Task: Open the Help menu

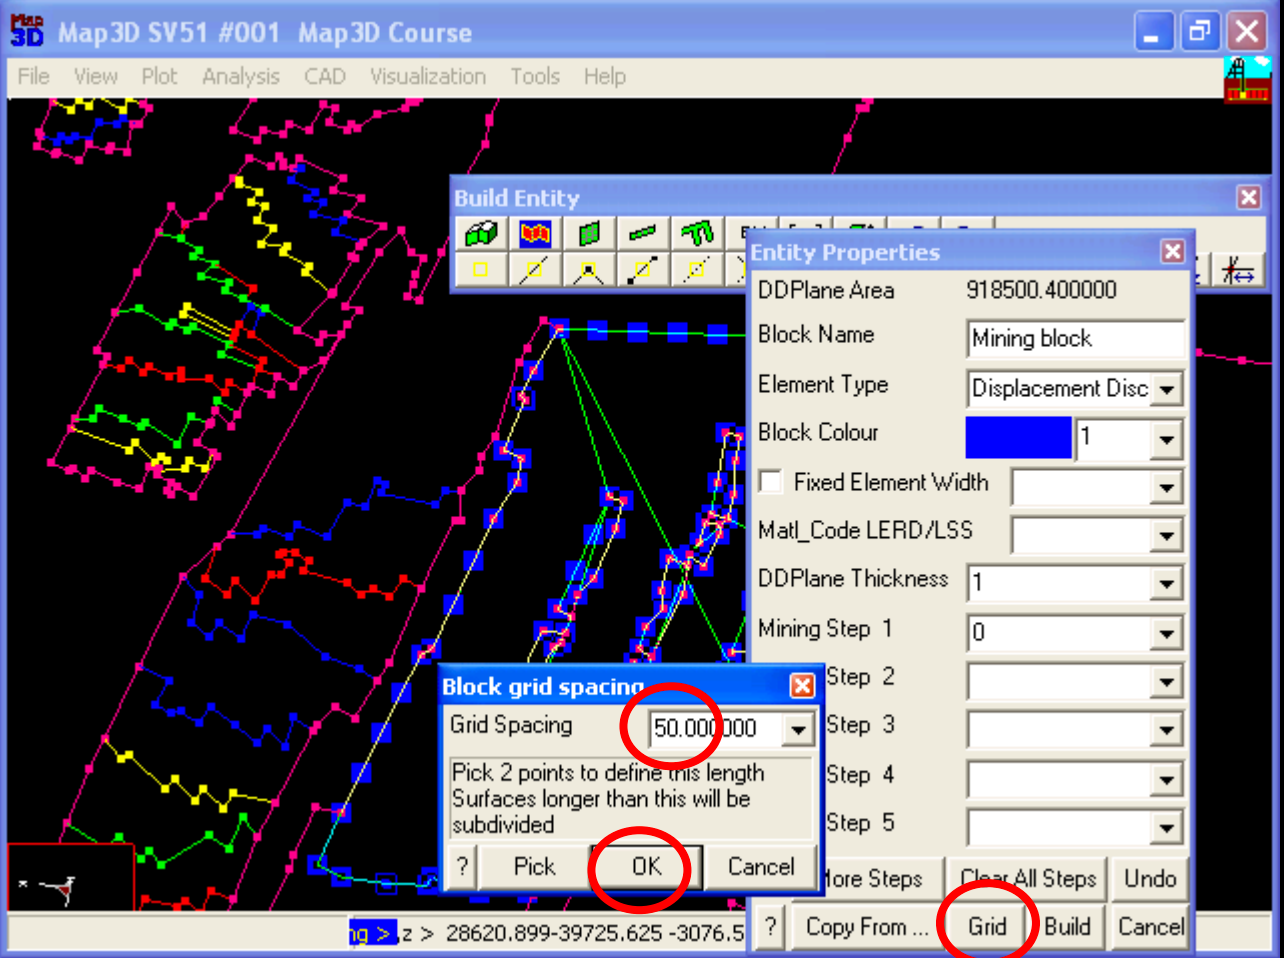Action: point(605,76)
